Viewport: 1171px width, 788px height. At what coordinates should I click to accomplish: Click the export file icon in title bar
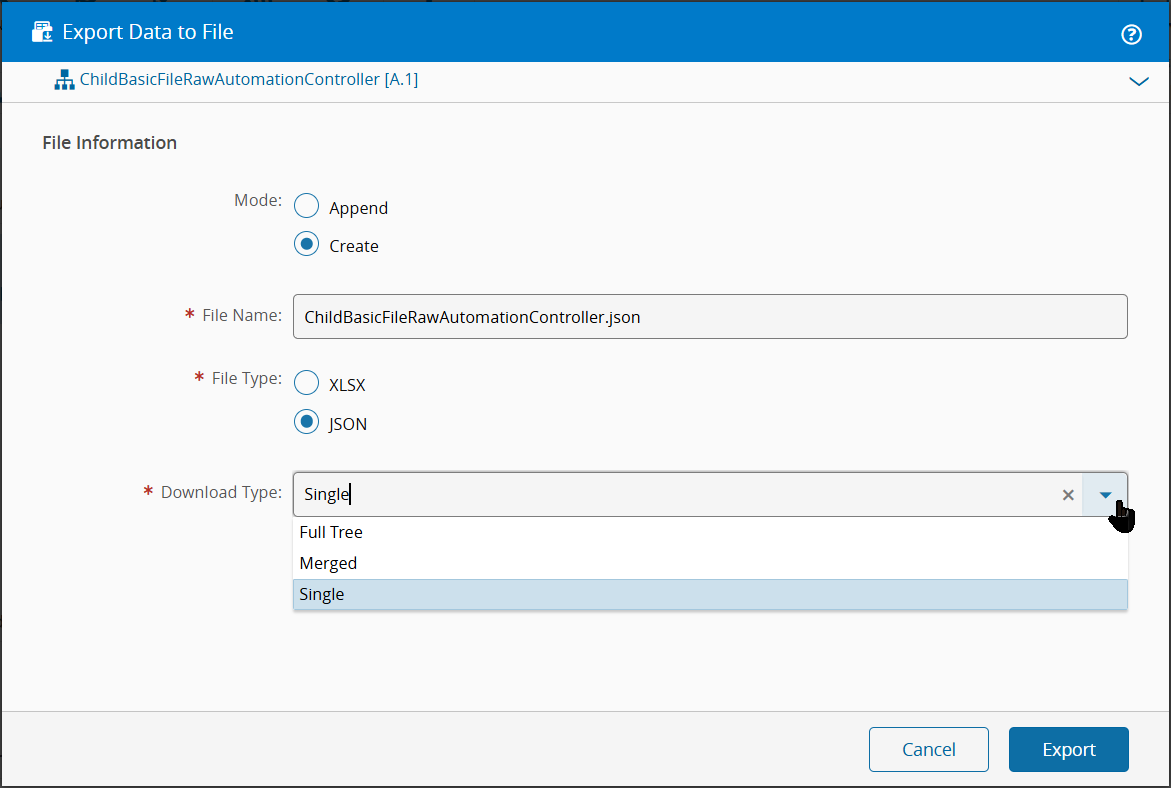[42, 32]
